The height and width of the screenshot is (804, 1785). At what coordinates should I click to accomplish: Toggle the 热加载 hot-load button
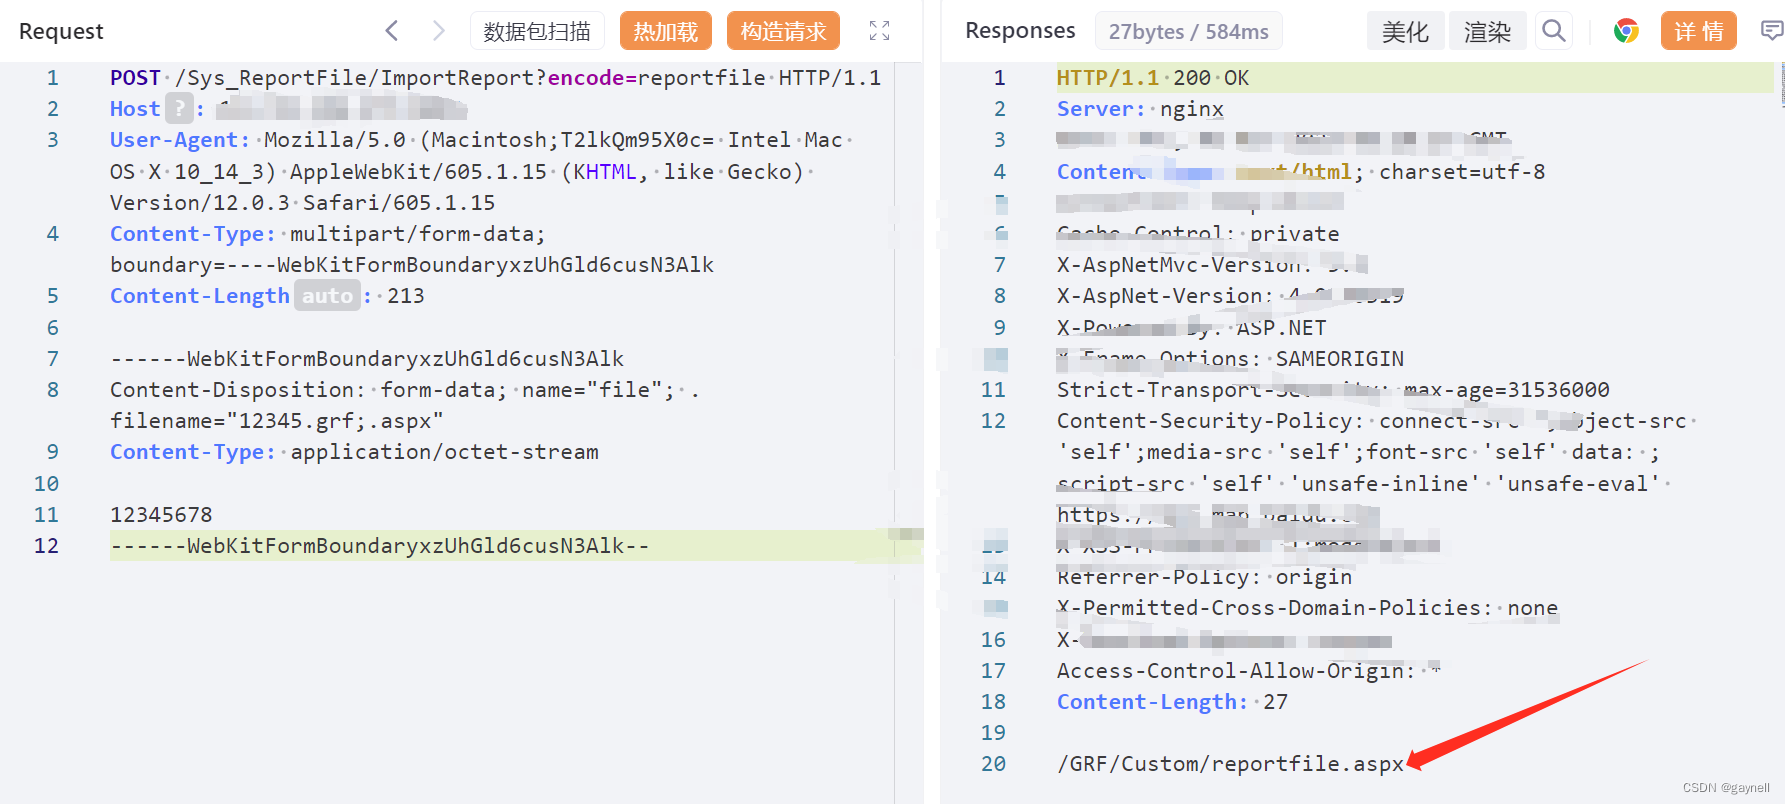coord(666,31)
